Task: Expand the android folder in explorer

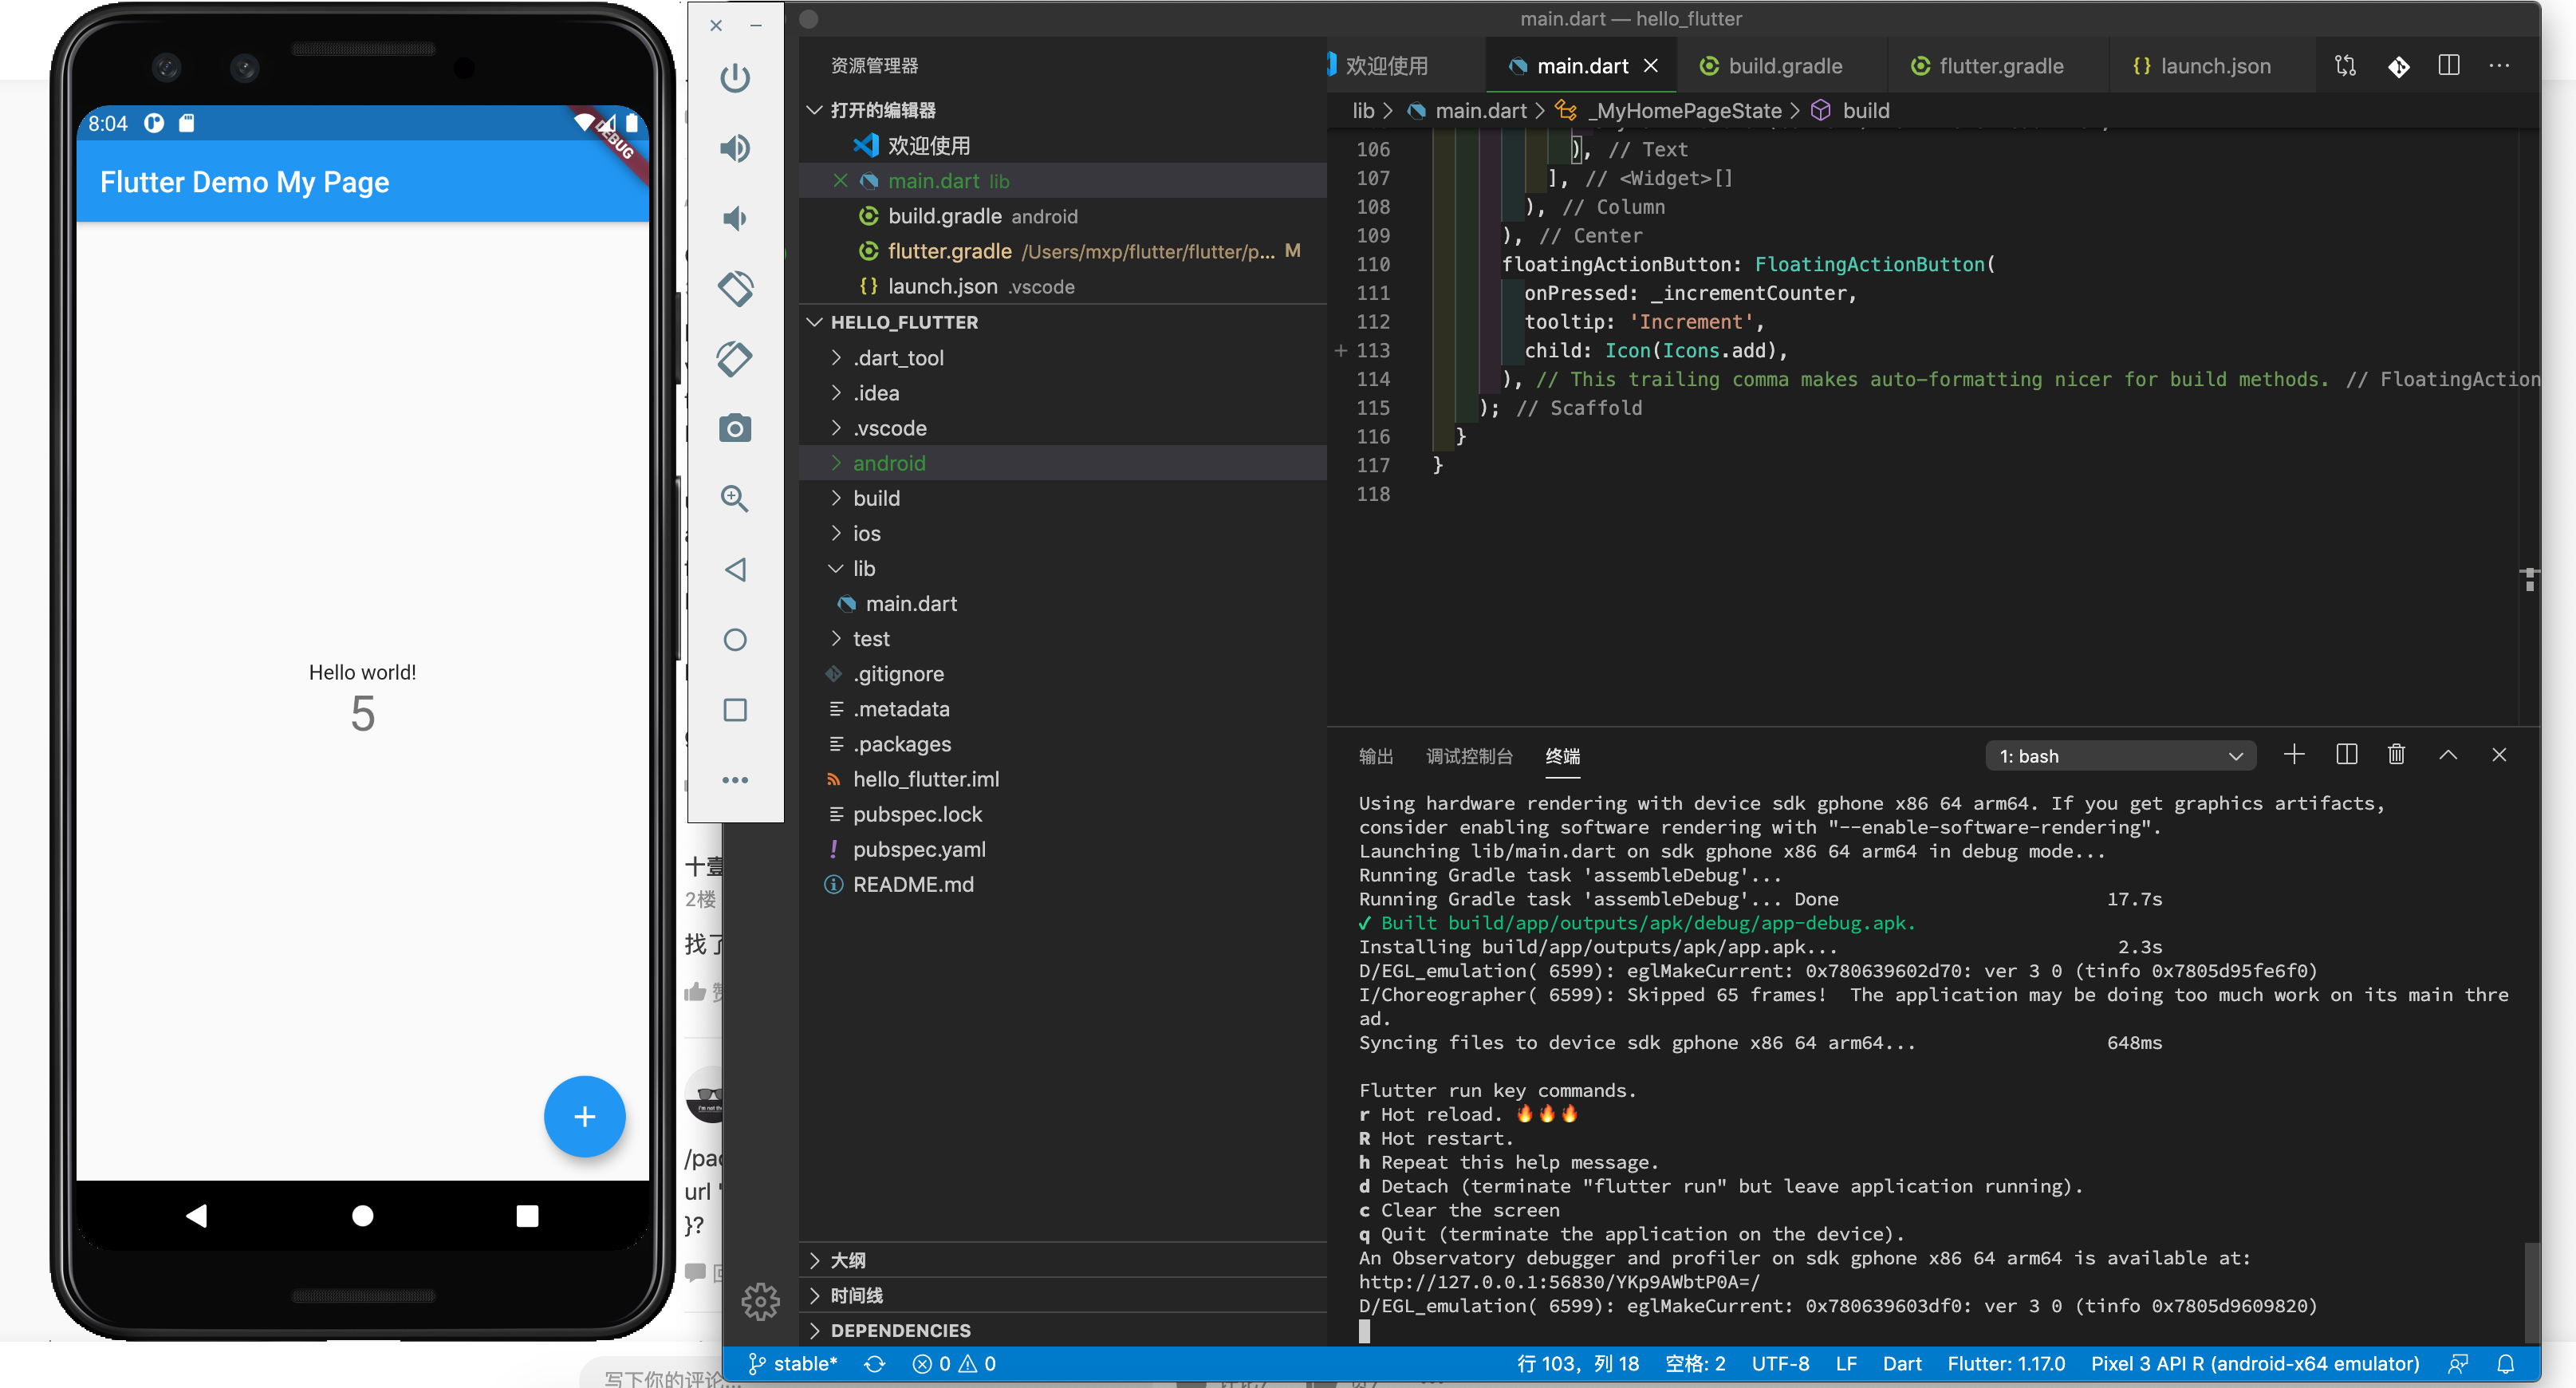Action: (888, 463)
